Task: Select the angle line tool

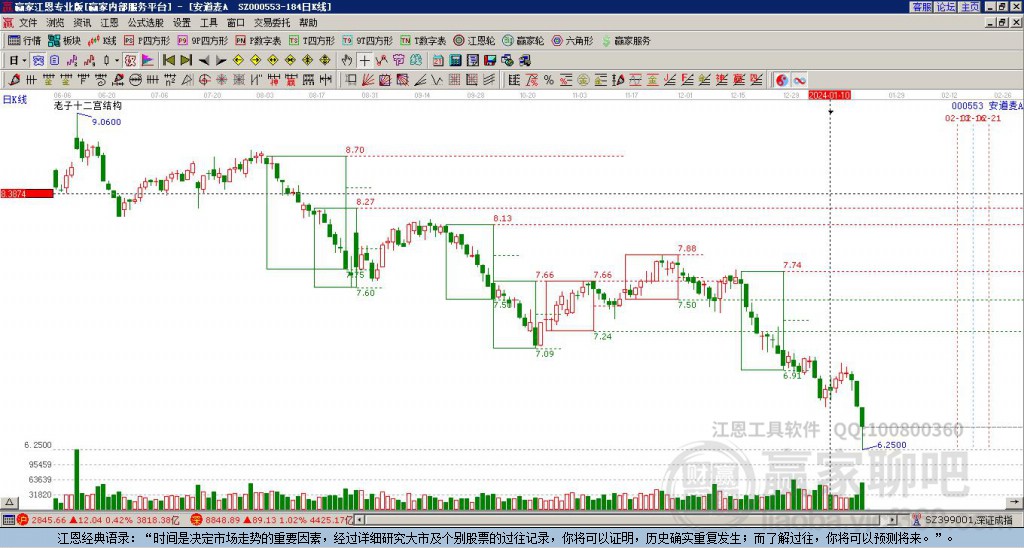Action: click(420, 80)
